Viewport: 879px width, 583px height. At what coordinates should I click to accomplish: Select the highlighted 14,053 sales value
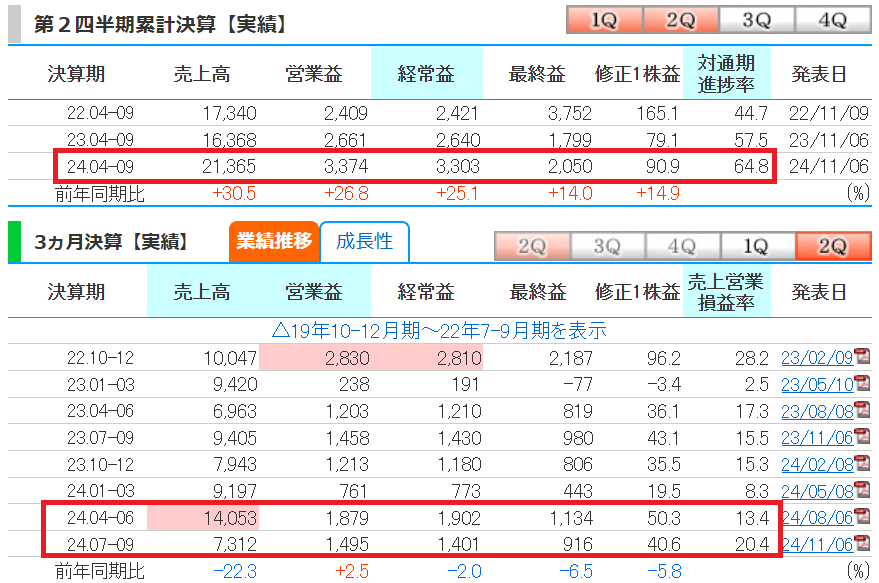(230, 518)
